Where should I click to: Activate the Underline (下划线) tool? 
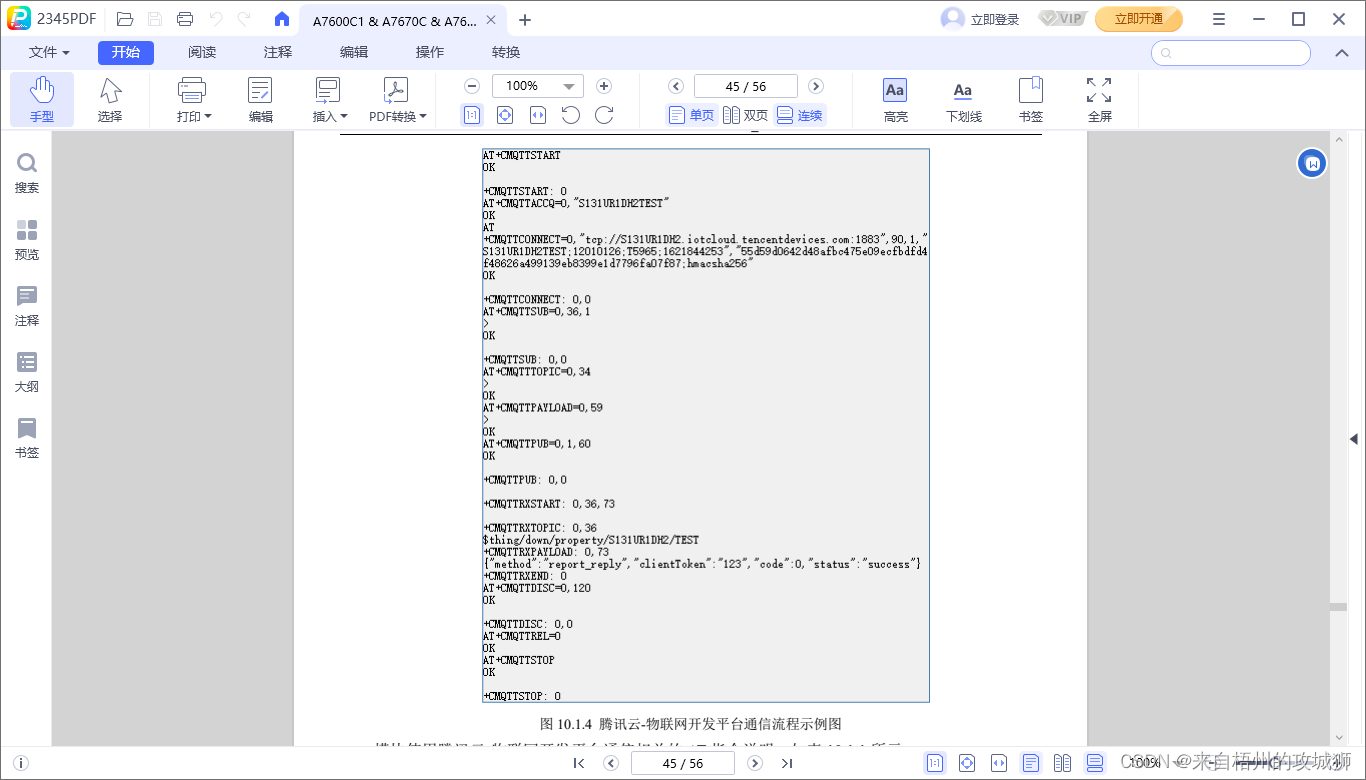coord(963,100)
